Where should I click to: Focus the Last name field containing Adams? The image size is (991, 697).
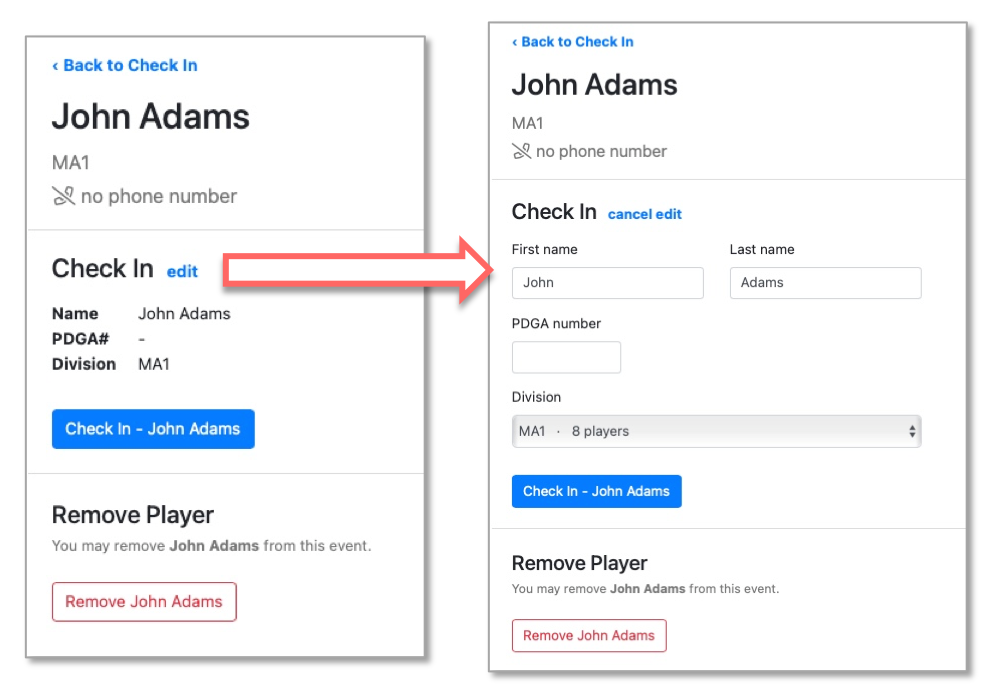825,282
